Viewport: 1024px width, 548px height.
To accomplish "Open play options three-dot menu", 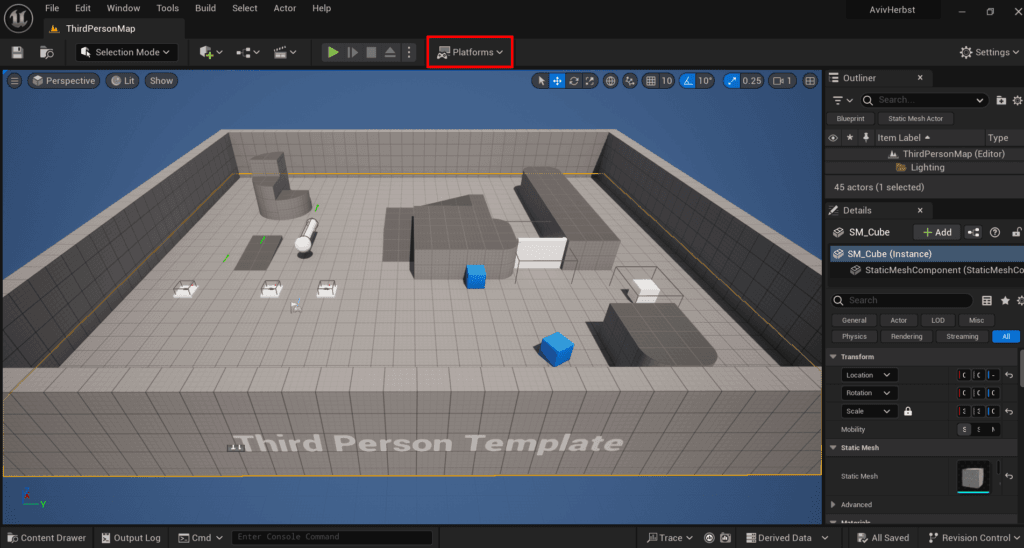I will pyautogui.click(x=409, y=52).
